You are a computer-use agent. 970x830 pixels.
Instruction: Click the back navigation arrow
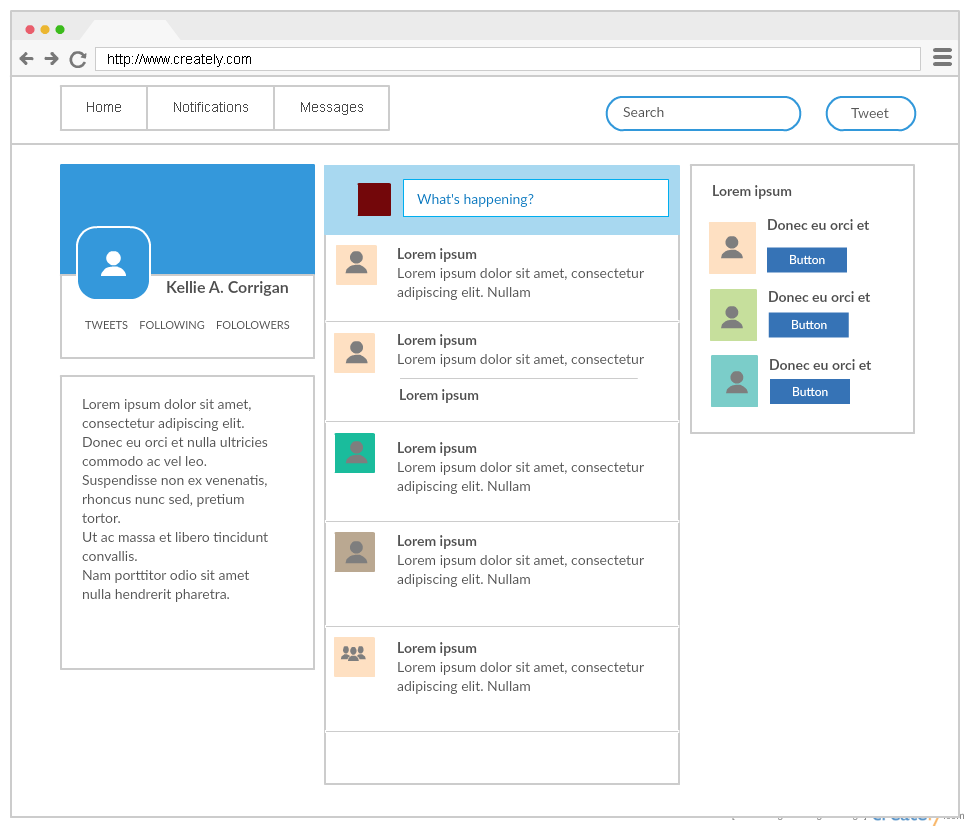pyautogui.click(x=26, y=58)
